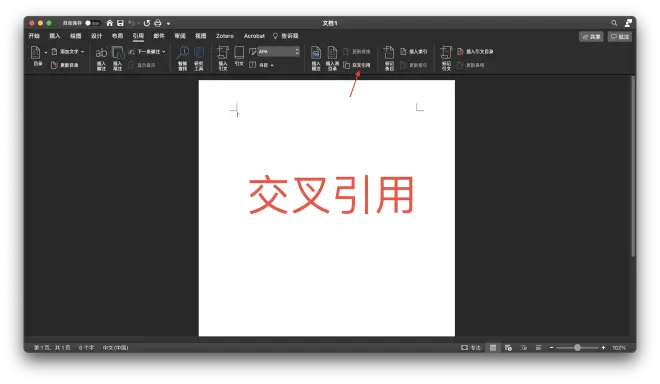Screen dimensions: 660x384
Task: Click the Print icon in title bar
Action: click(158, 23)
